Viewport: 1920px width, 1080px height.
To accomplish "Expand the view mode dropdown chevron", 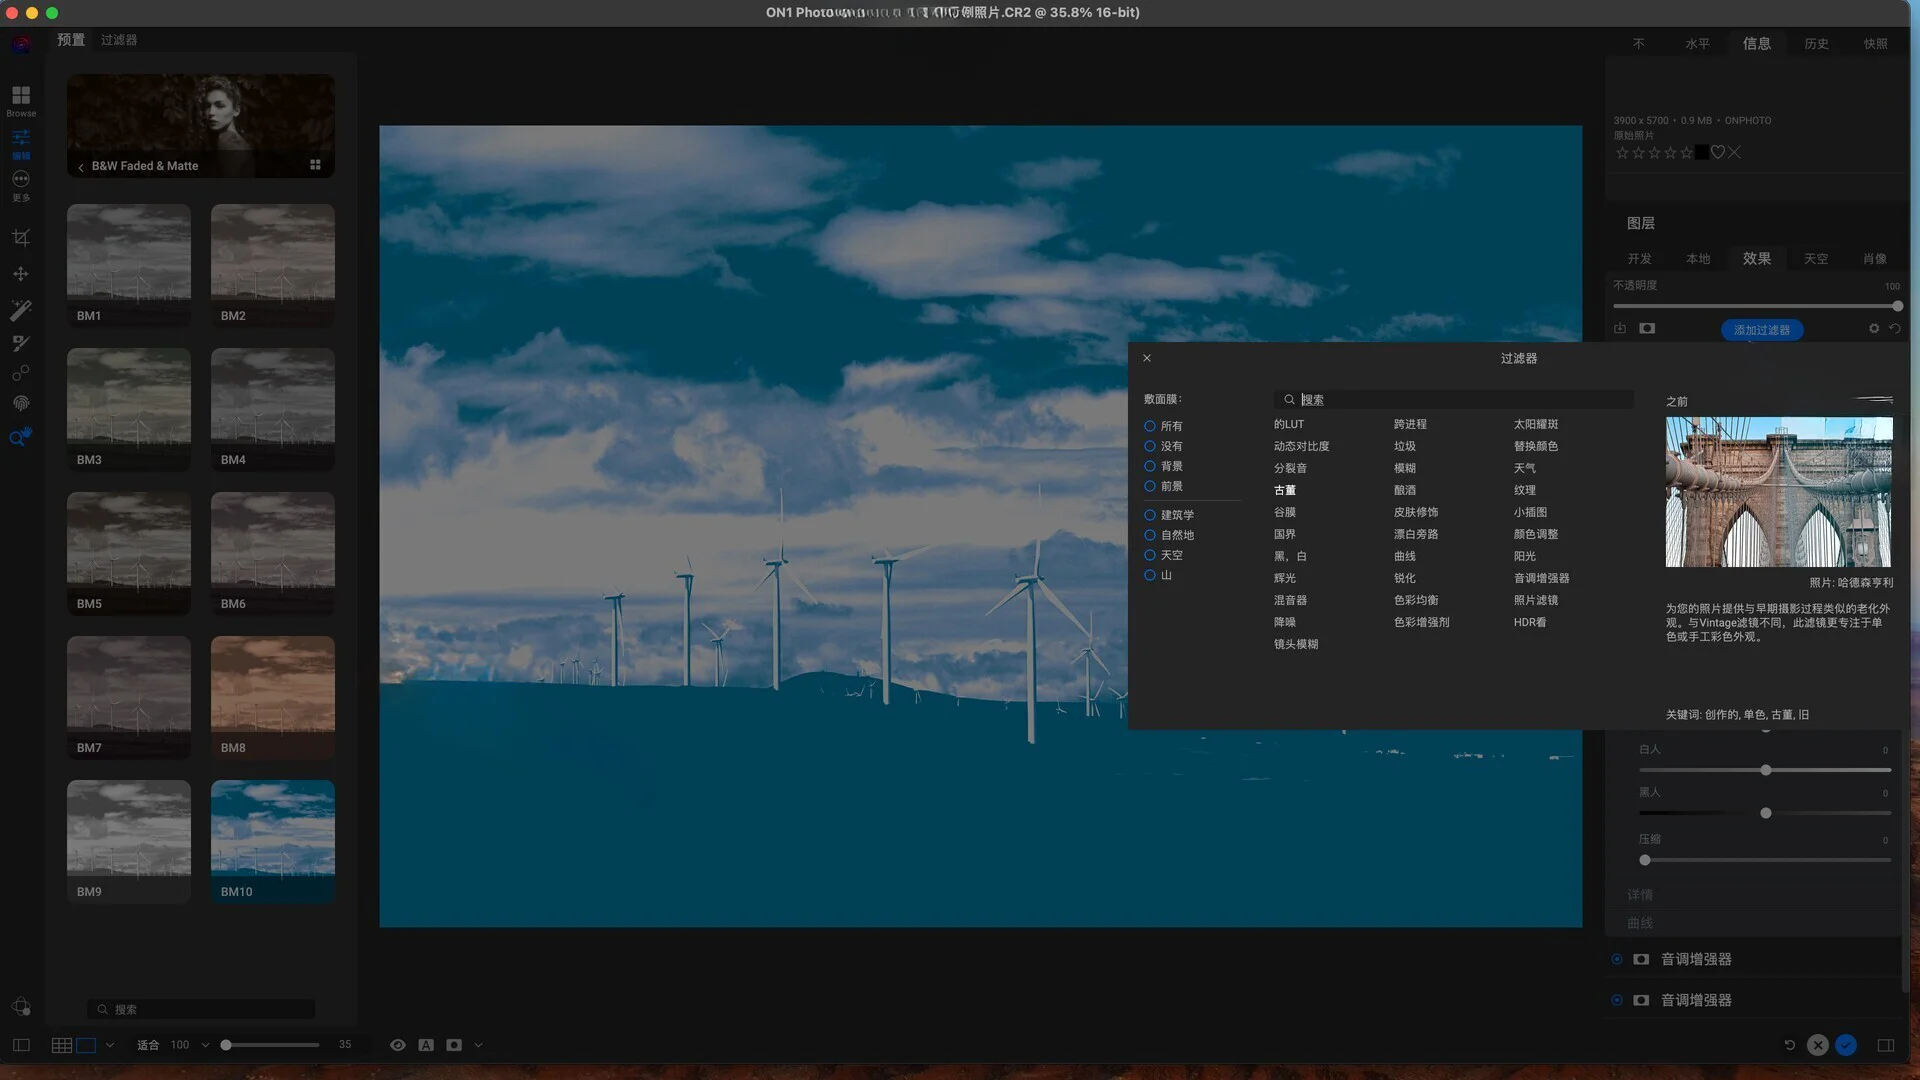I will (110, 1045).
